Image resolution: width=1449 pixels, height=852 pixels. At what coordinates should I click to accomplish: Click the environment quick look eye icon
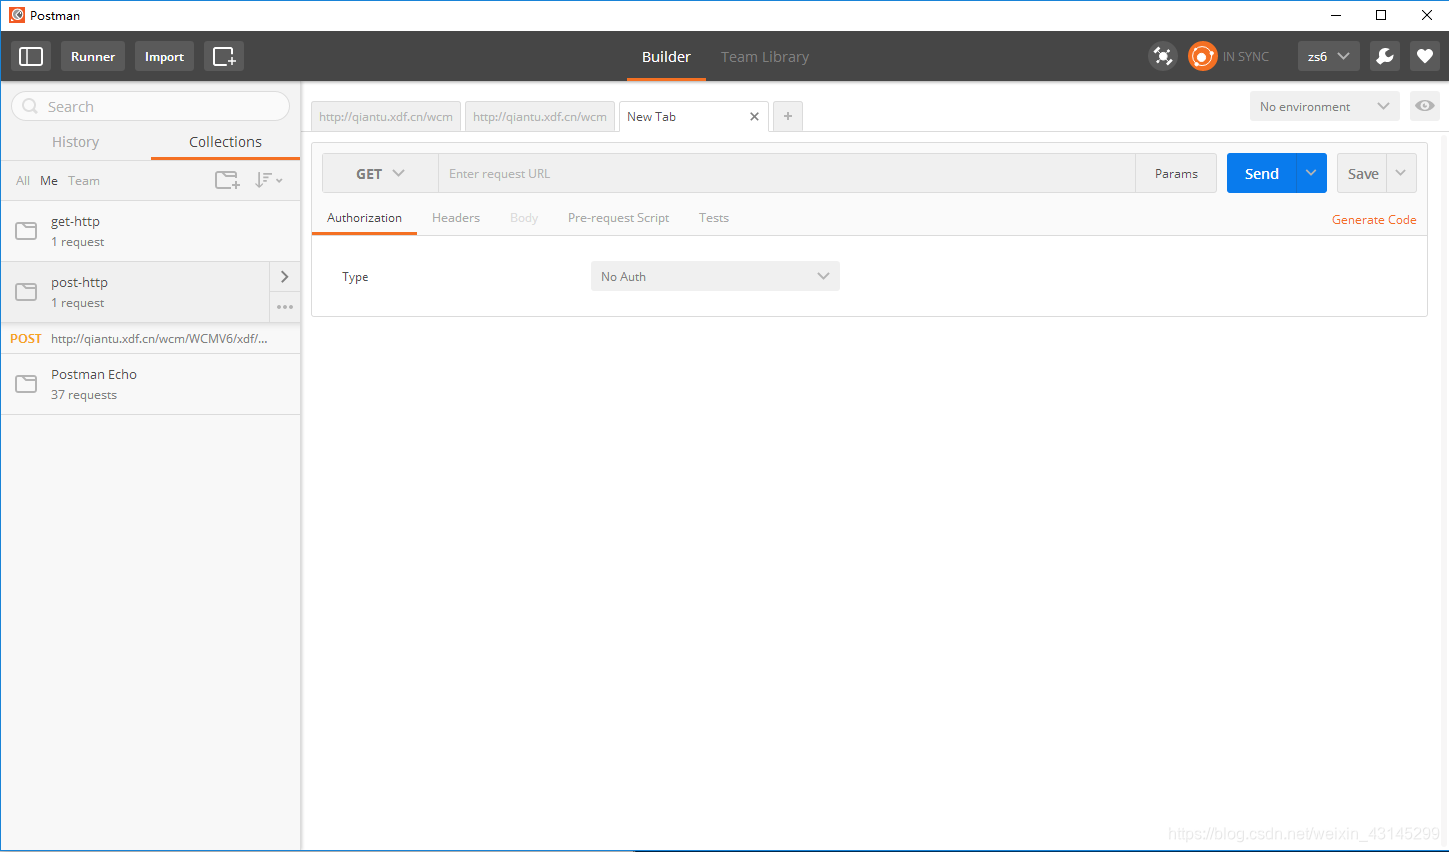click(x=1425, y=106)
